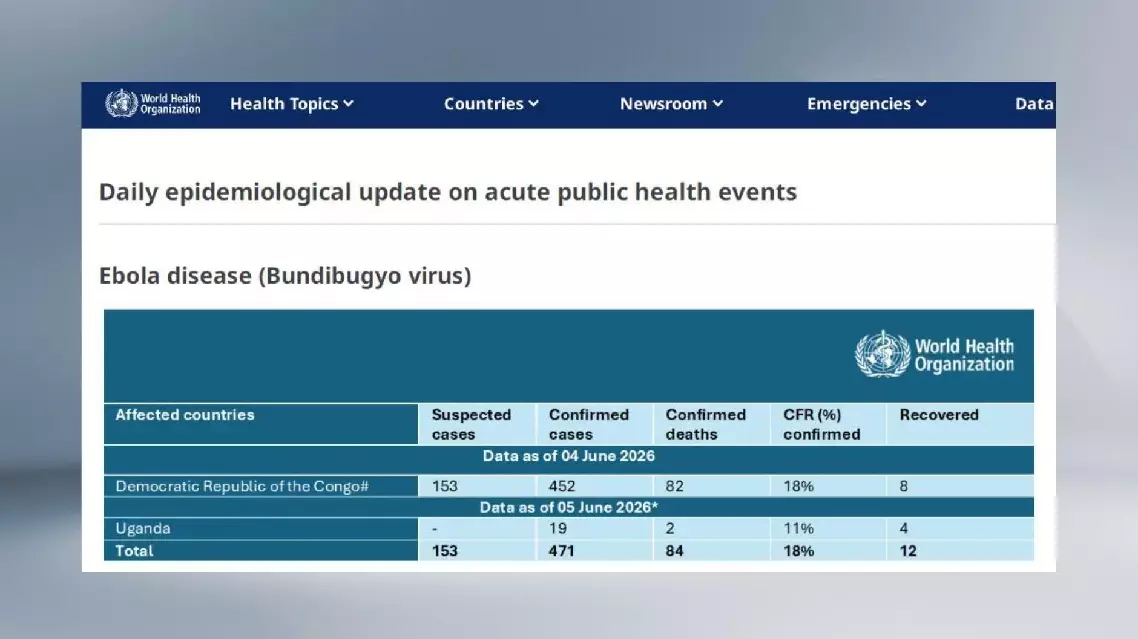Click the WHO logo in the navigation bar
1138x639 pixels.
coord(152,104)
